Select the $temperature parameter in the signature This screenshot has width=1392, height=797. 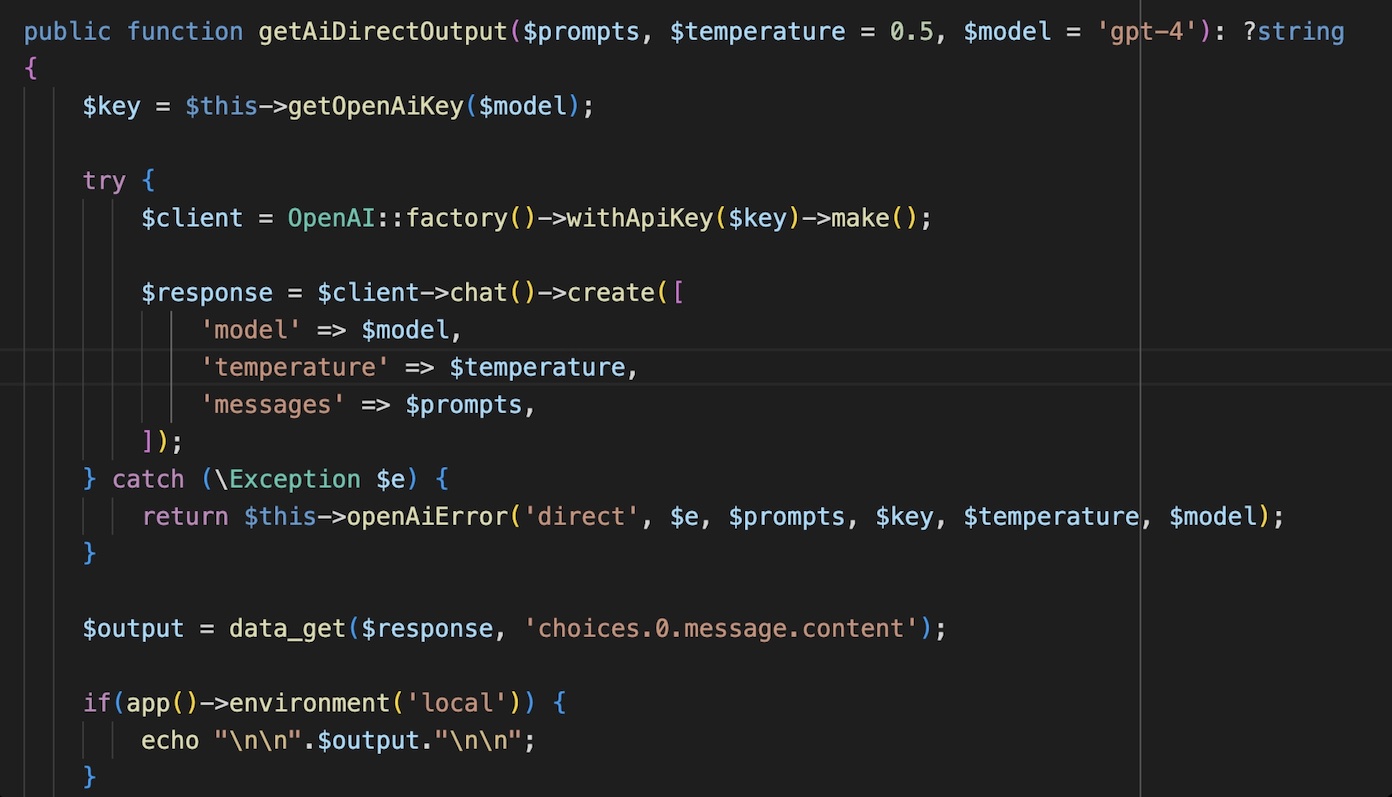coord(758,31)
